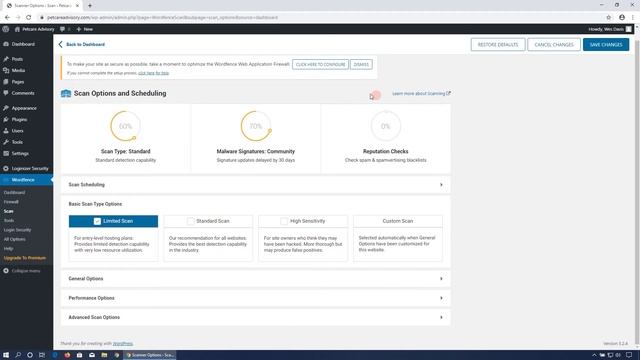
Task: Open File Explorer from taskbar
Action: pyautogui.click(x=104, y=355)
